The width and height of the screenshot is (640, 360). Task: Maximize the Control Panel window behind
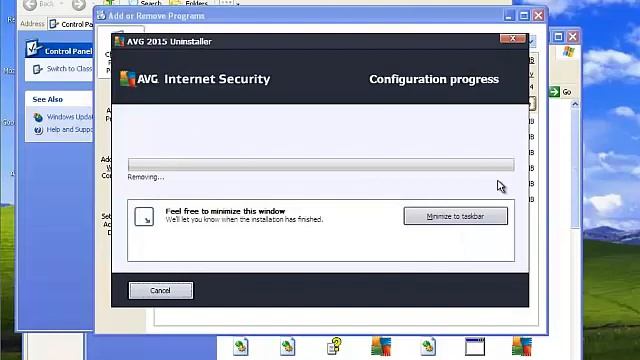[x=558, y=37]
